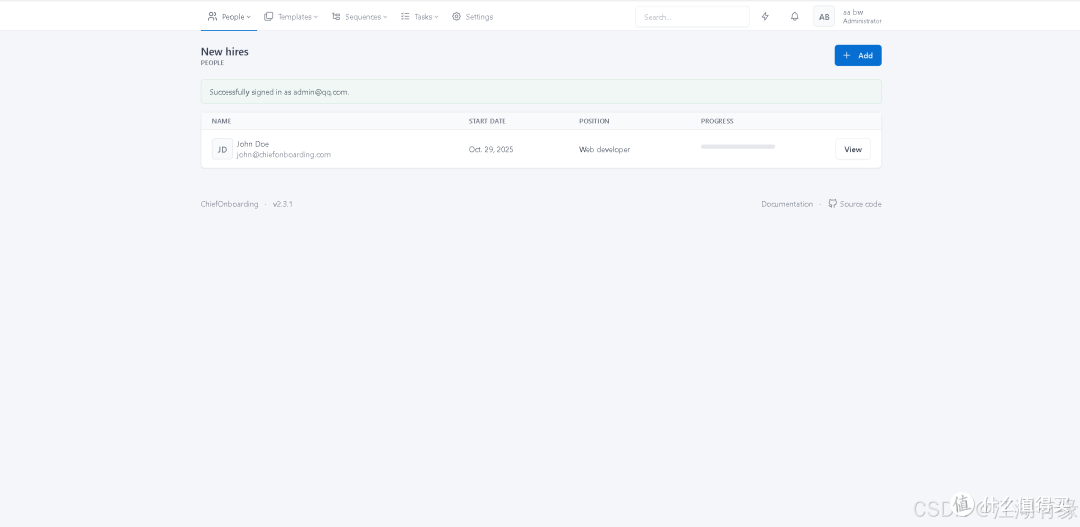
Task: Click john@chiefonboarding.com email
Action: click(284, 155)
